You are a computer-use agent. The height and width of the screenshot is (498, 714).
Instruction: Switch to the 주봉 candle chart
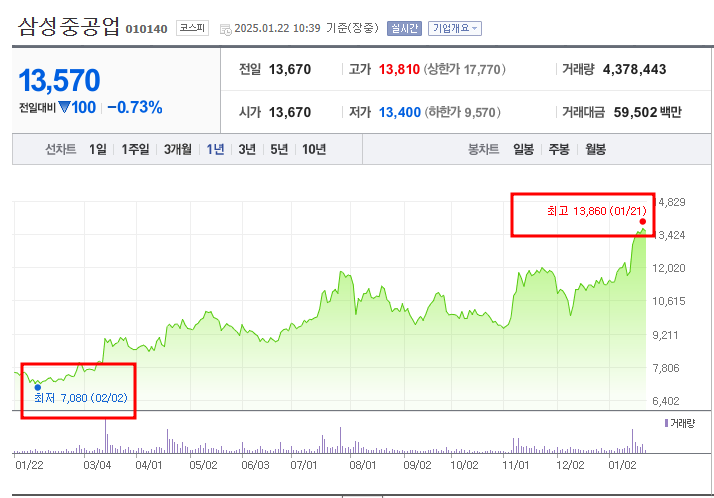tap(559, 149)
